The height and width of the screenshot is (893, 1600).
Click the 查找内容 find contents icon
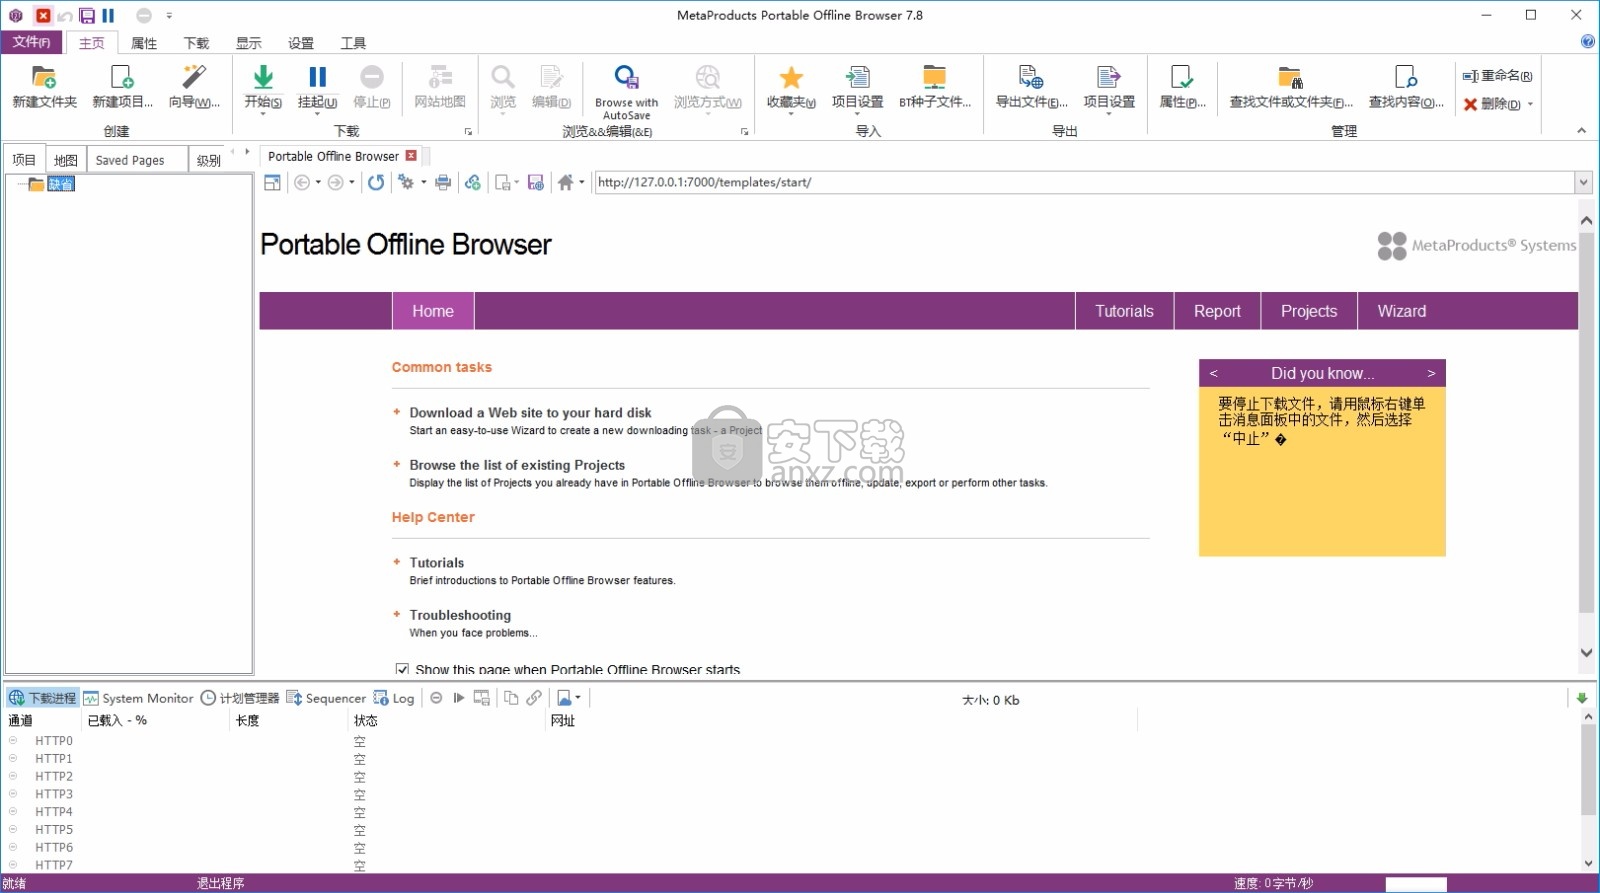[1405, 78]
